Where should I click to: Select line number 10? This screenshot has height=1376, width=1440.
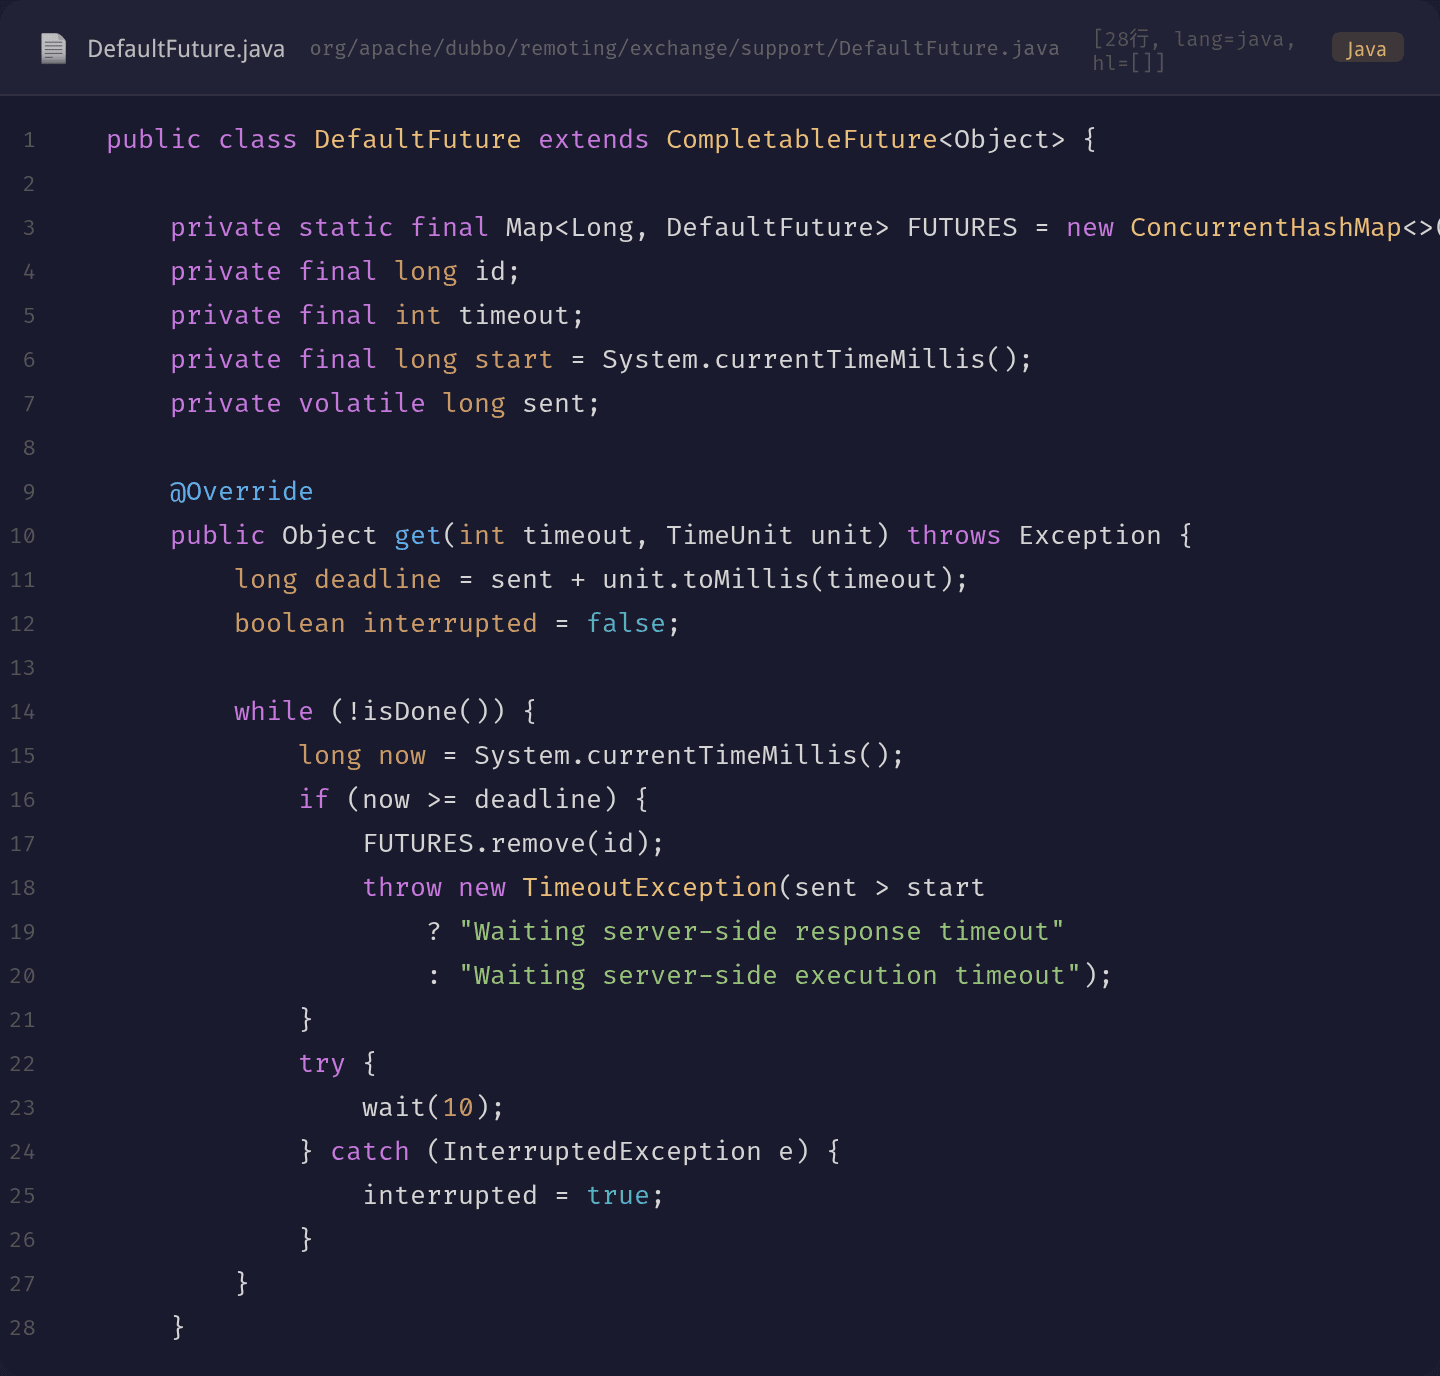pyautogui.click(x=22, y=536)
